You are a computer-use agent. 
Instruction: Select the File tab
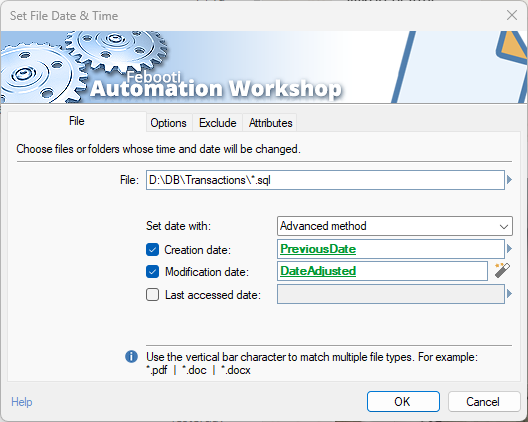(77, 121)
